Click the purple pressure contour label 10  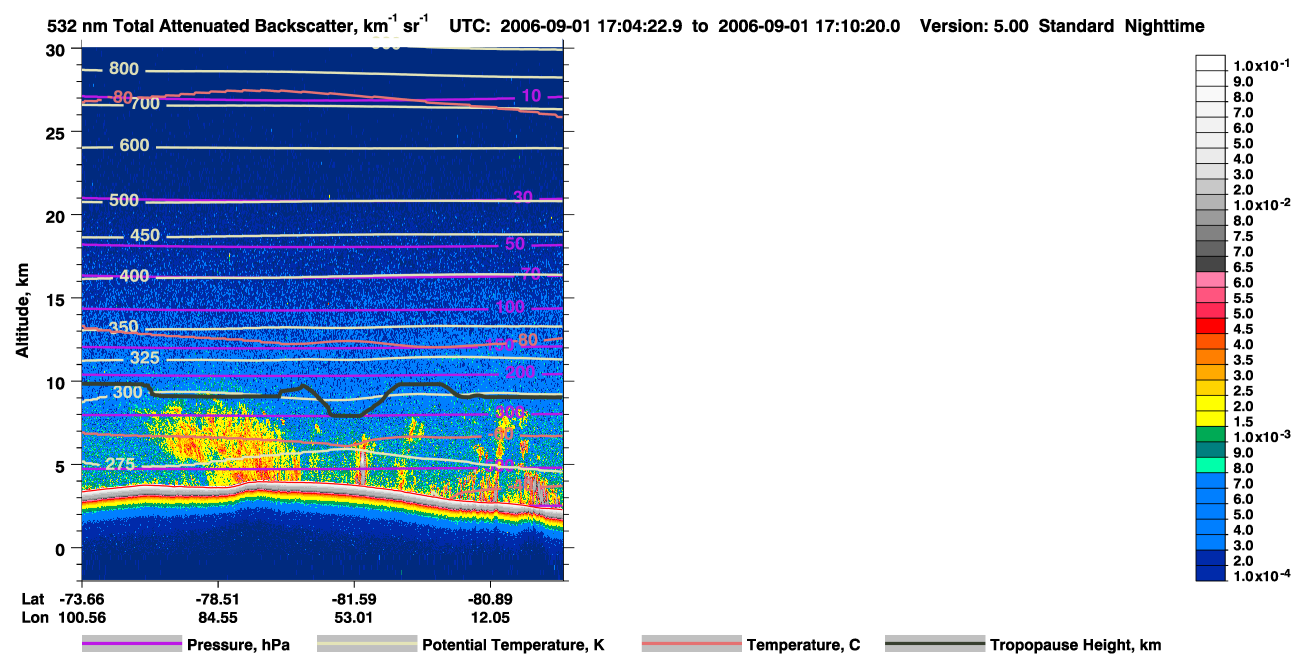tap(531, 96)
